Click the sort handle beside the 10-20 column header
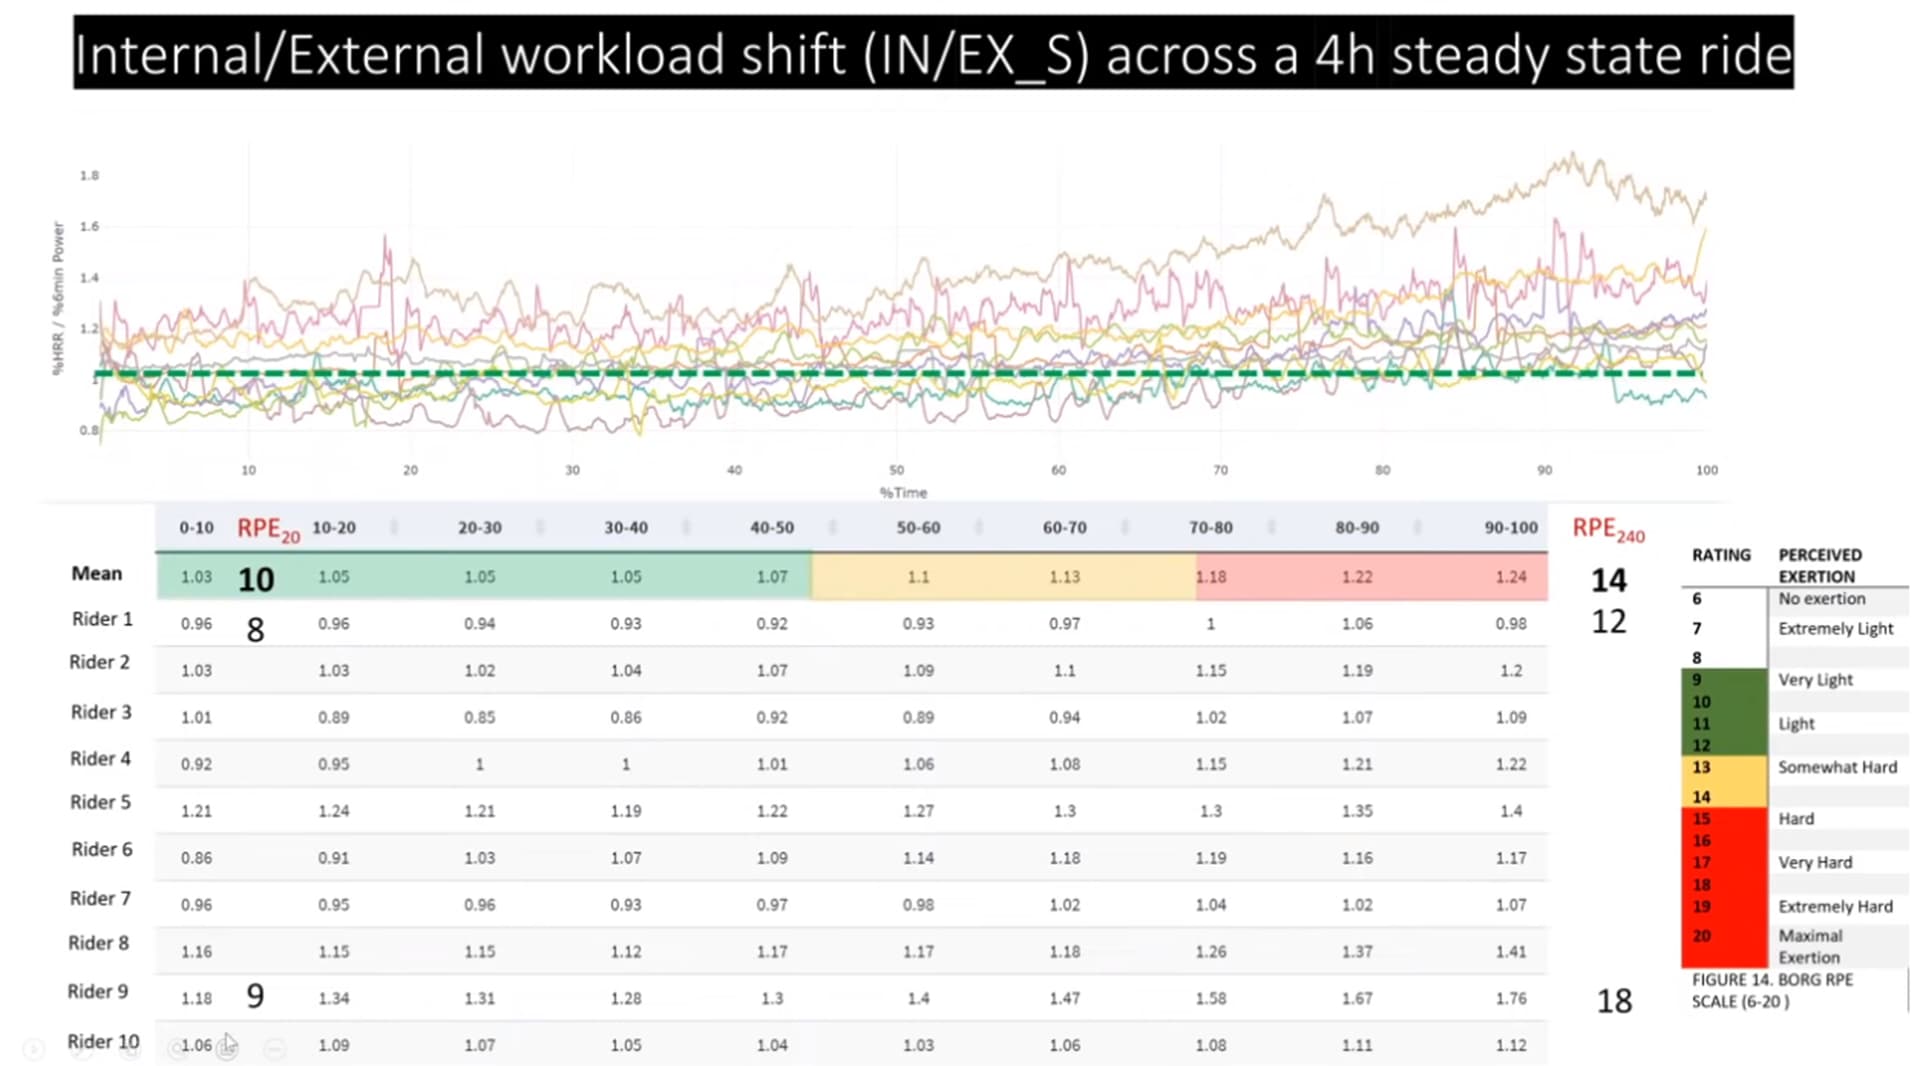Viewport: 1920px width, 1066px height. (393, 527)
